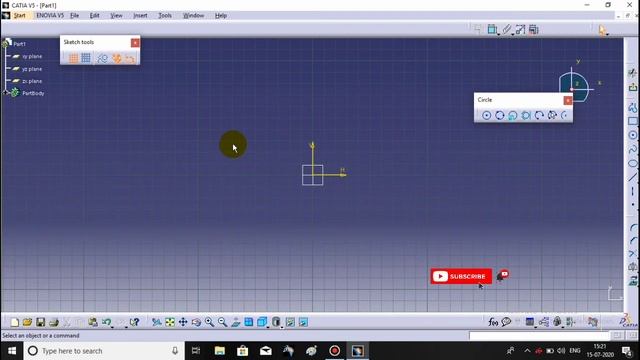Zoom in with magnifier plus icon
The height and width of the screenshot is (360, 640).
[x=209, y=322]
